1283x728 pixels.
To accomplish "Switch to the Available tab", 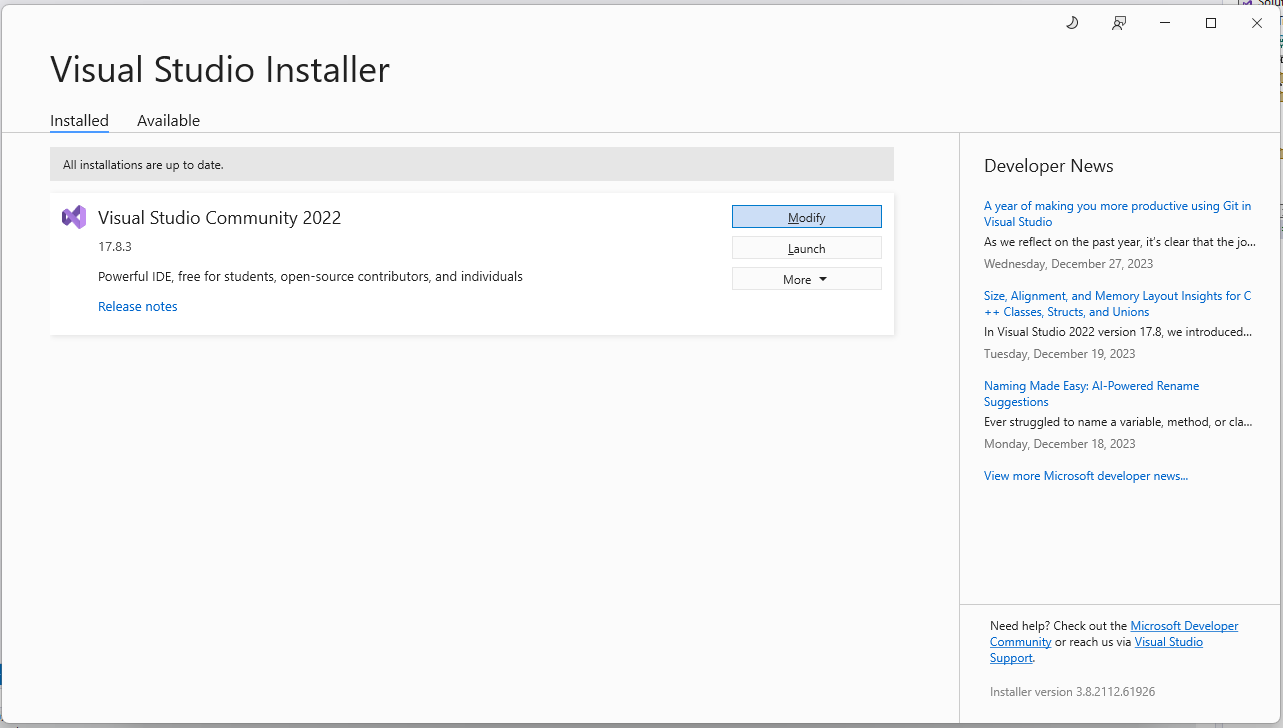I will [x=168, y=120].
